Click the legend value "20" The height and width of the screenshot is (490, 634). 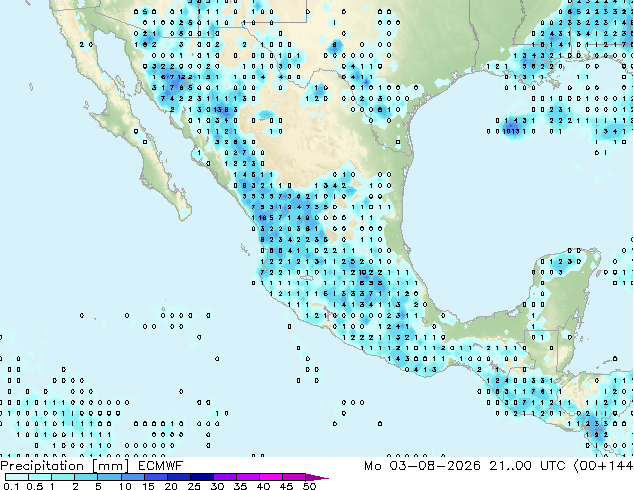point(171,486)
